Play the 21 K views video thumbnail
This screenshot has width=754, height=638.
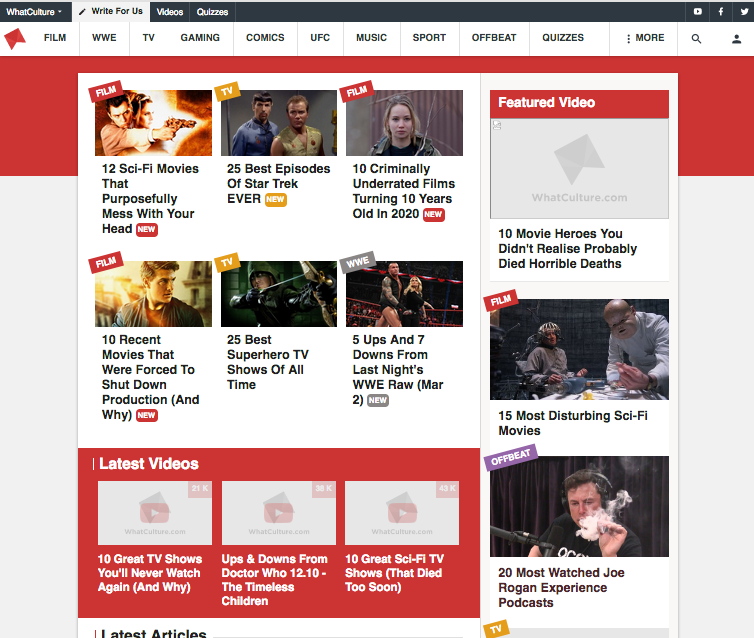(155, 513)
